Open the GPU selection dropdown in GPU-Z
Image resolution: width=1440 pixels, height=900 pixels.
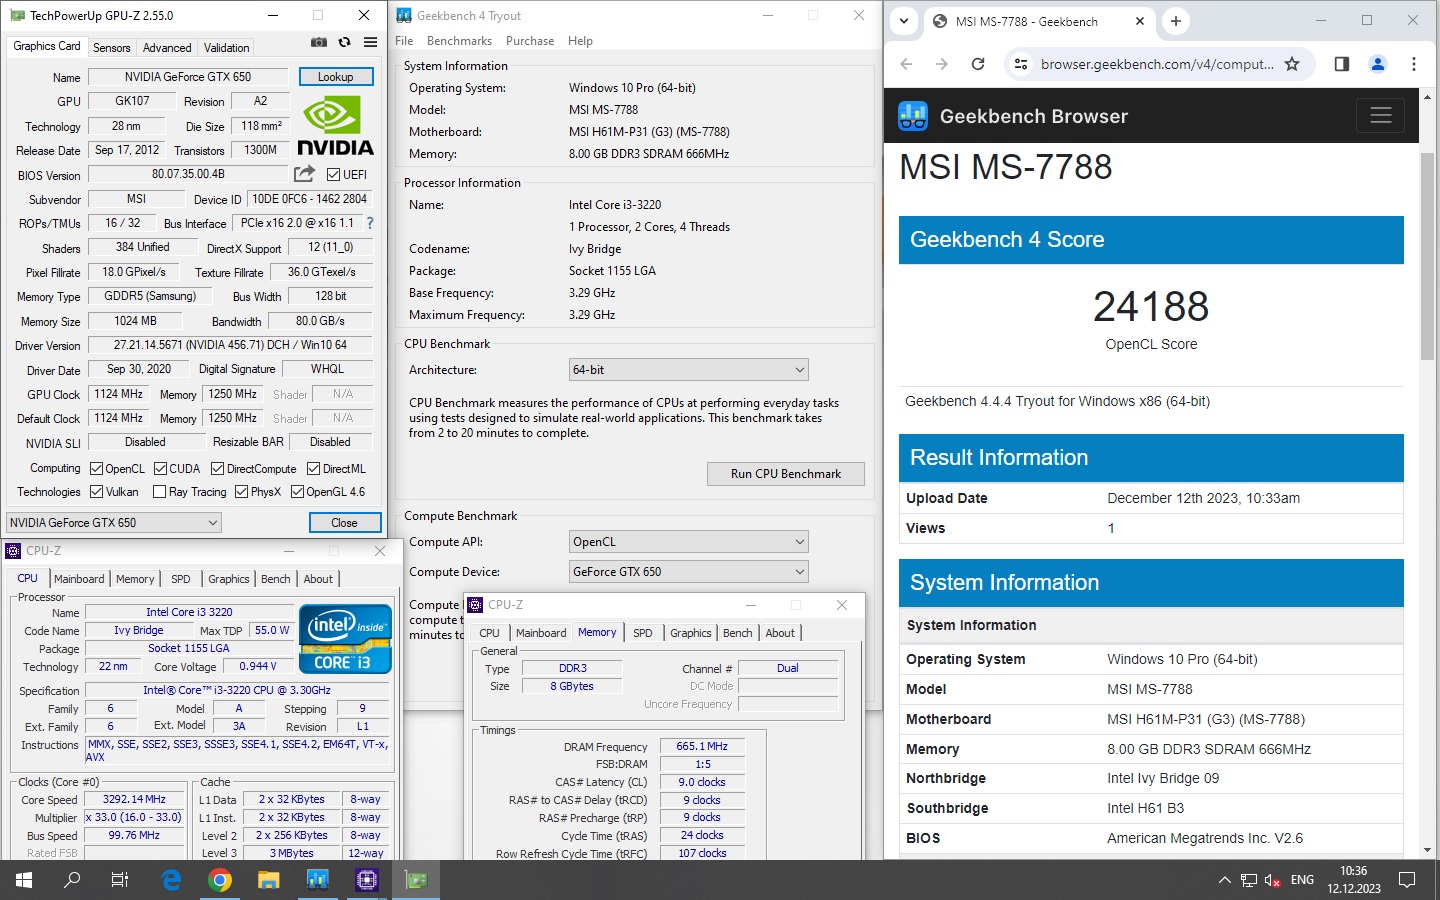tap(114, 522)
